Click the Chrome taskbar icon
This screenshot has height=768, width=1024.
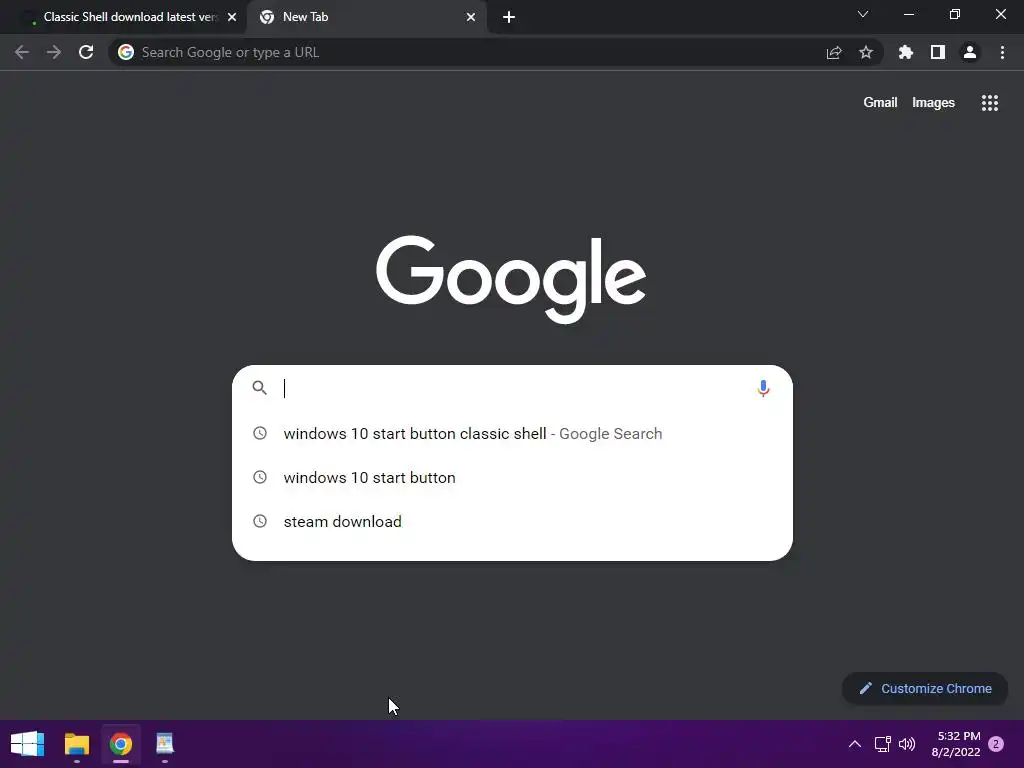point(121,744)
